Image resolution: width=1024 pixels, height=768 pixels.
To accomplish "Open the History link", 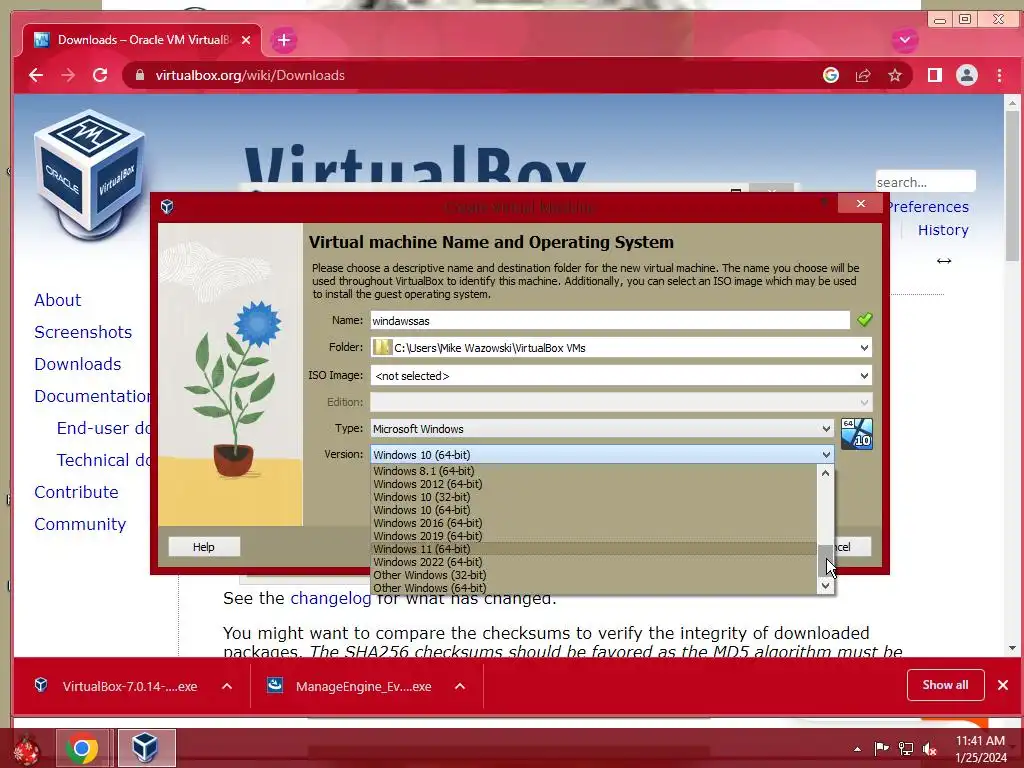I will click(943, 230).
